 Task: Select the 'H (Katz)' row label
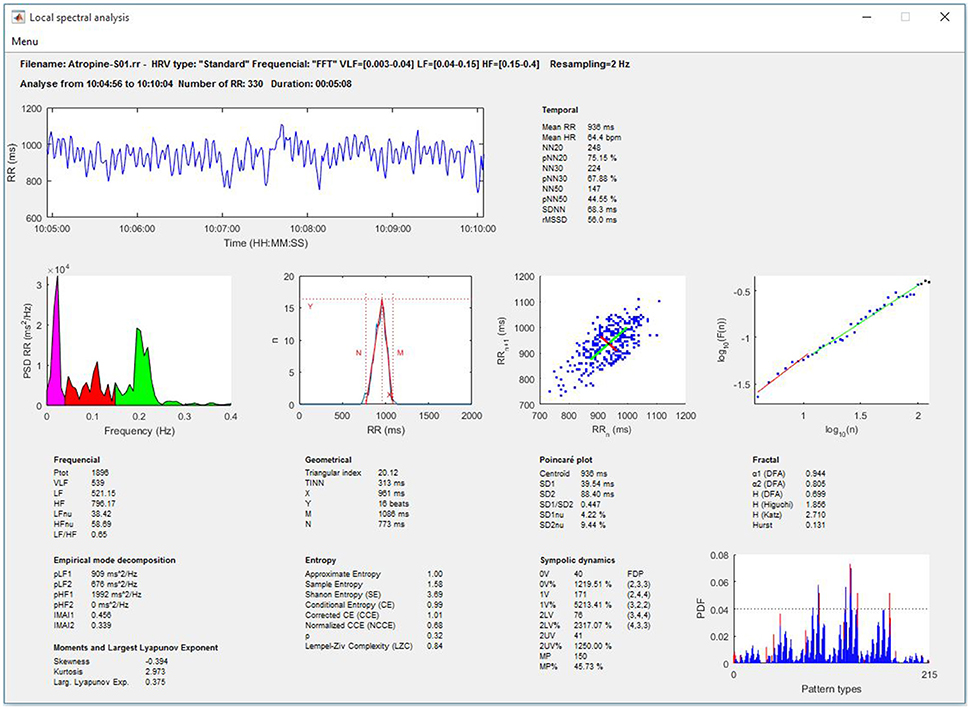[767, 515]
